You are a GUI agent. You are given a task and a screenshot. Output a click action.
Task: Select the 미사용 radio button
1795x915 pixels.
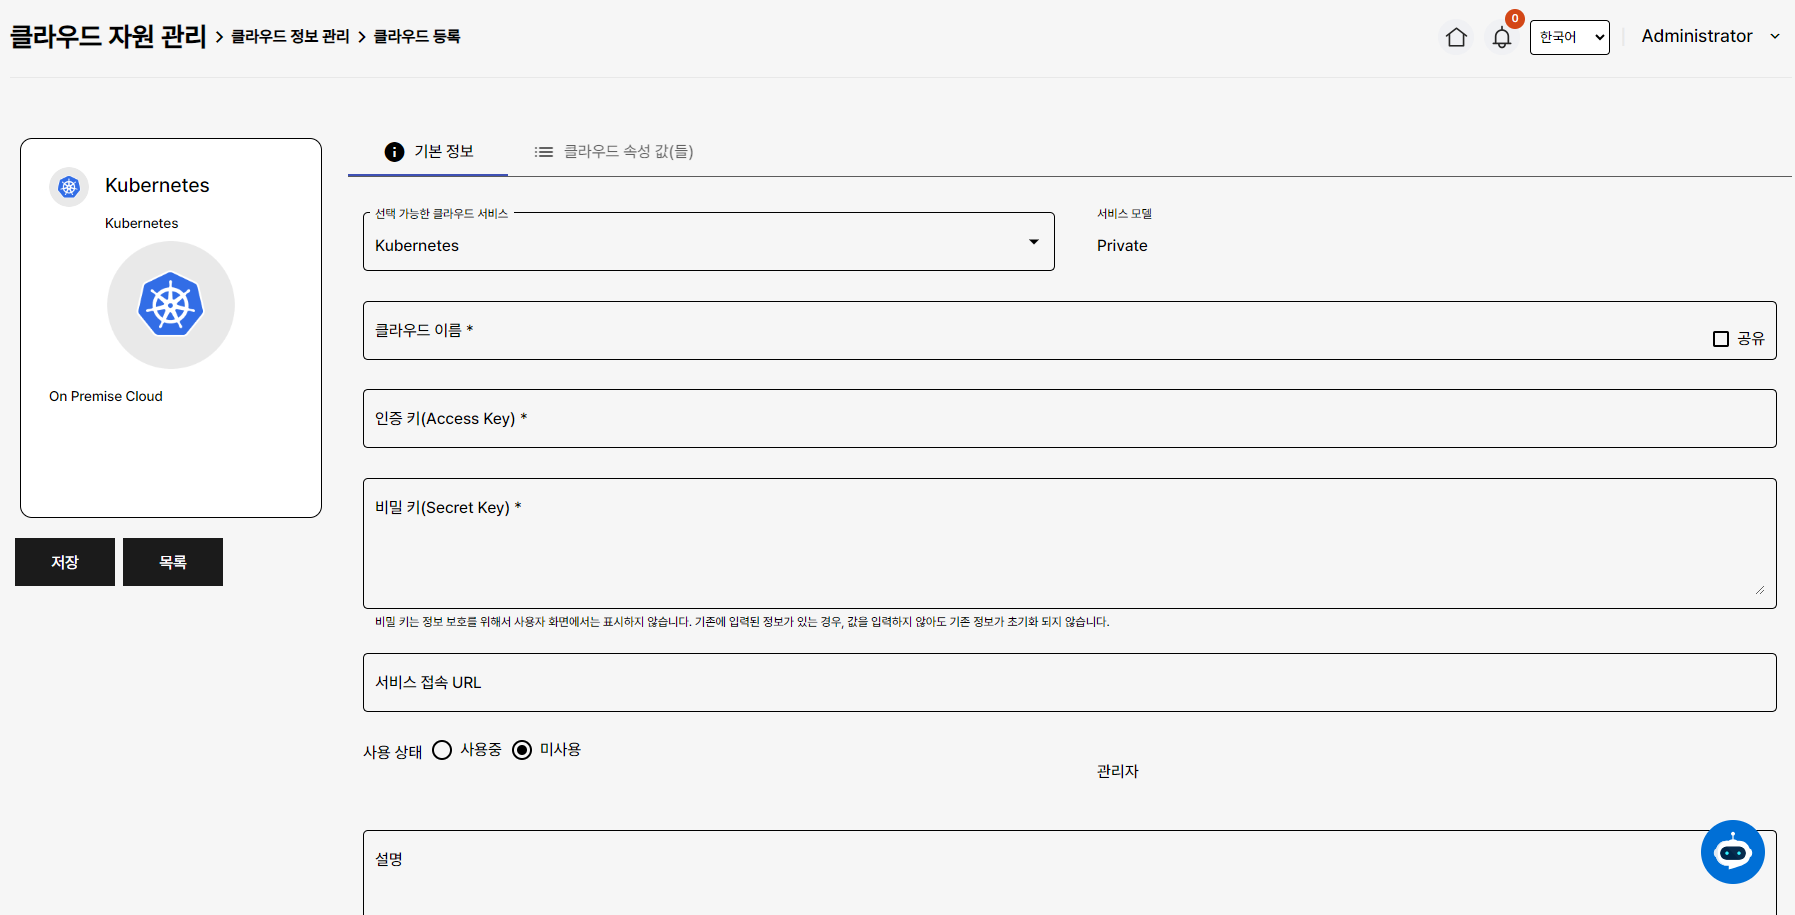pyautogui.click(x=522, y=750)
